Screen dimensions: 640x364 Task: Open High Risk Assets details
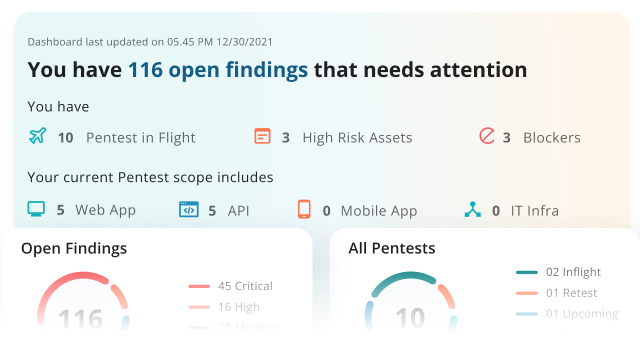[x=357, y=138]
